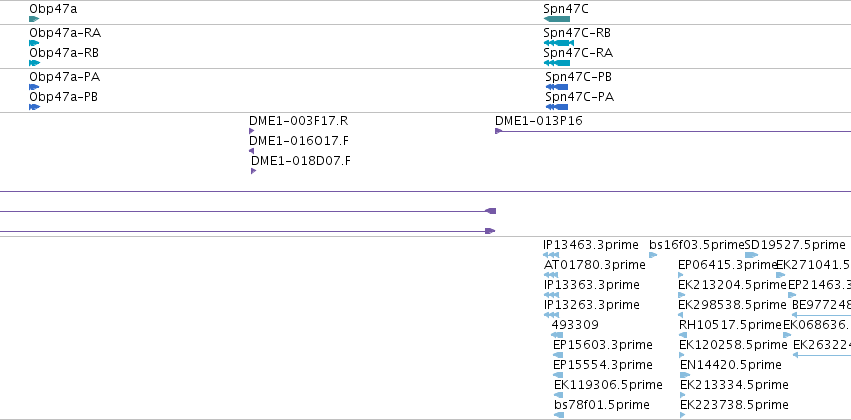
Task: Select the EK068636 EST glyph
Action: point(787,335)
